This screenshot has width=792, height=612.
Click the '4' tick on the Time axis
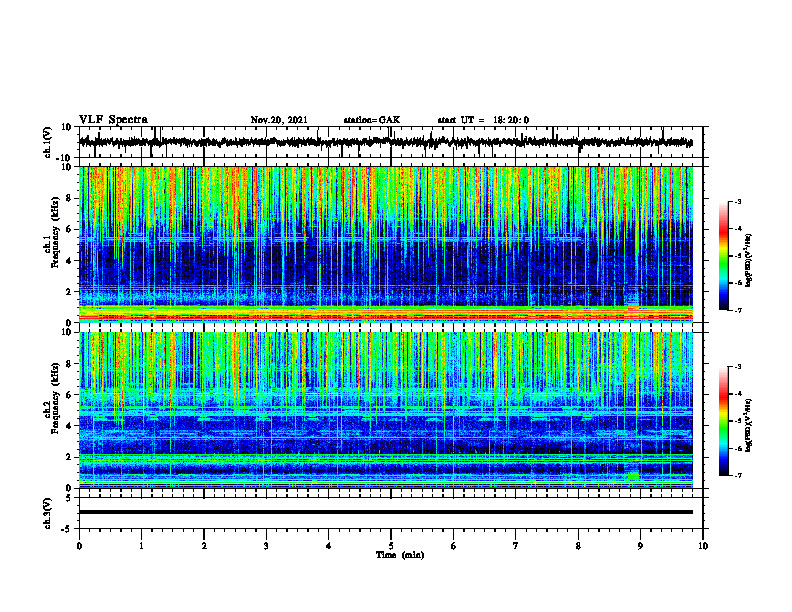coord(329,546)
